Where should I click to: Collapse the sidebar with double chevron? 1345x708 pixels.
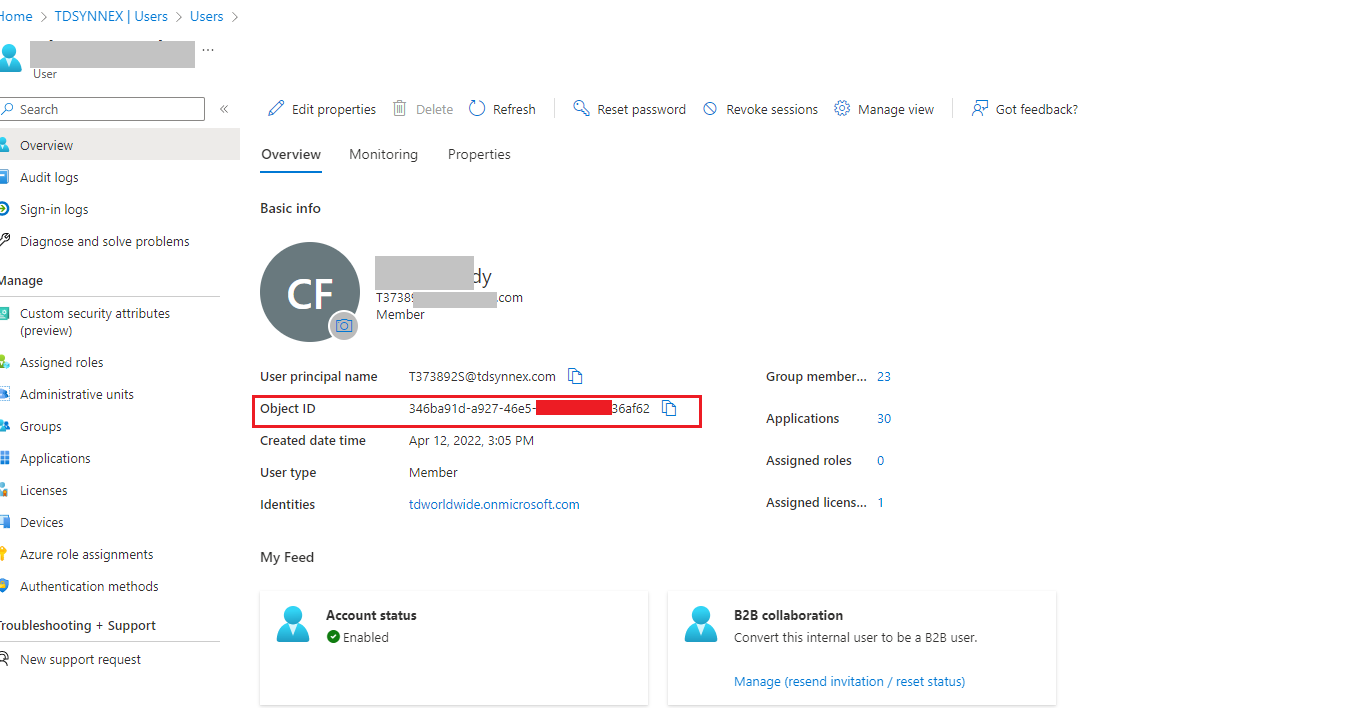(224, 109)
